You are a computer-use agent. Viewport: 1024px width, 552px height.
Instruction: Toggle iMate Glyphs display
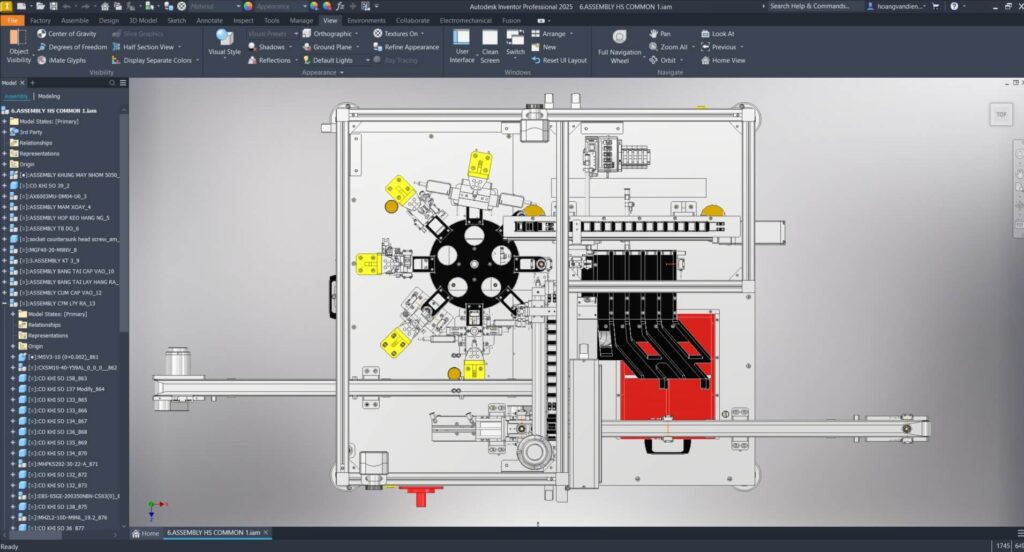click(x=61, y=60)
